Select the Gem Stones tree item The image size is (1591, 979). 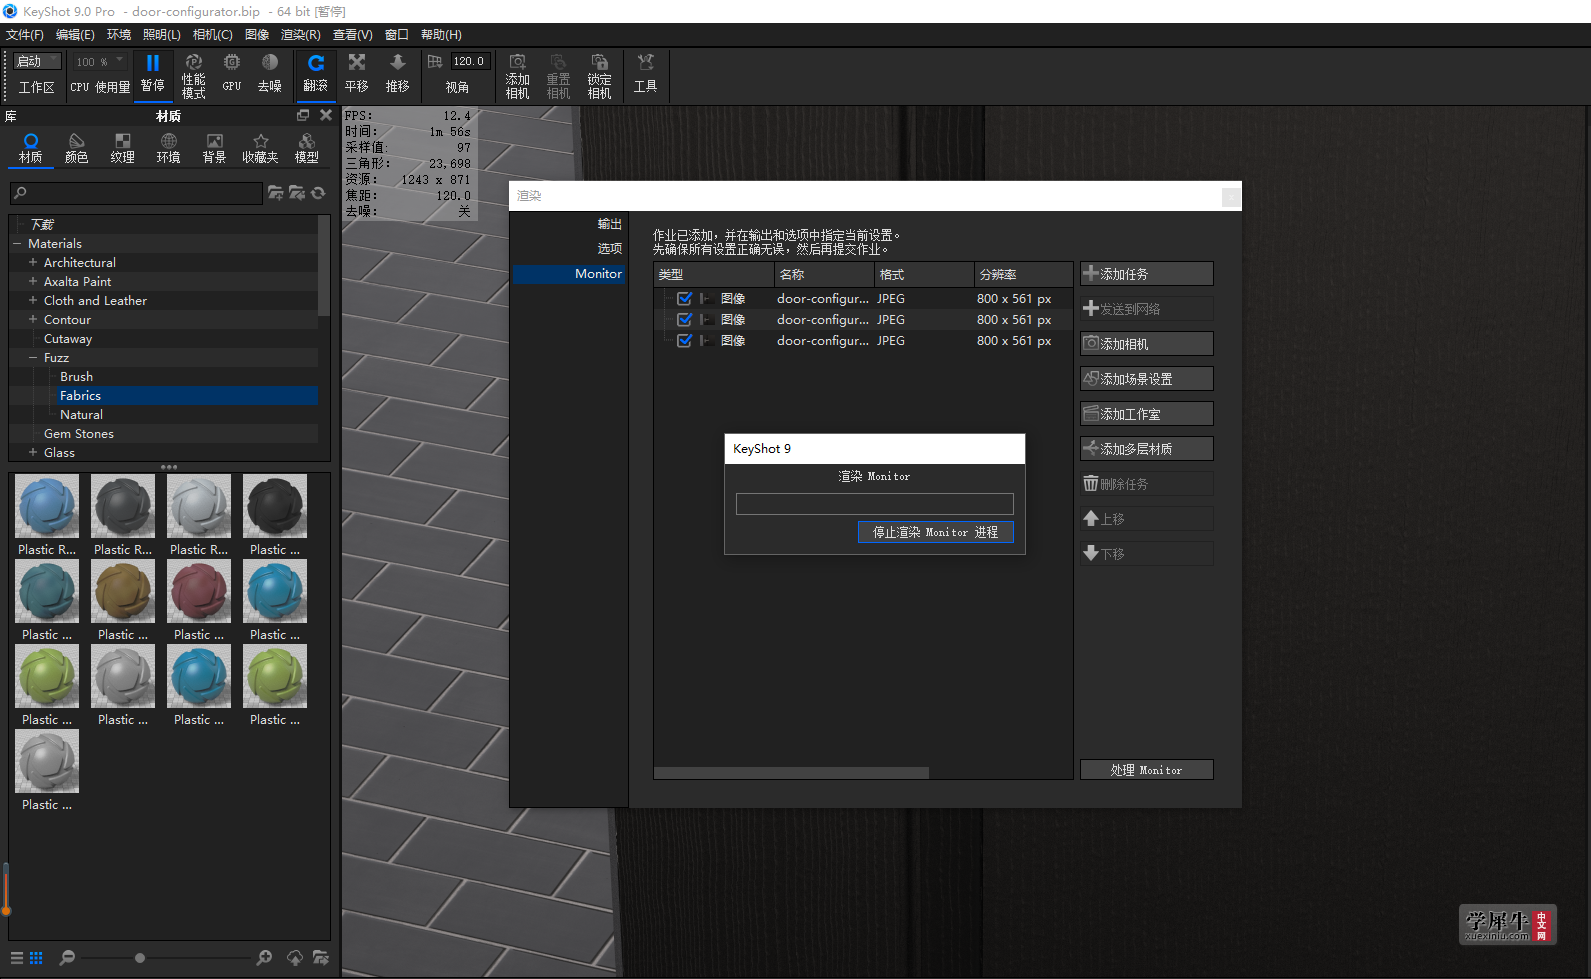(x=79, y=434)
